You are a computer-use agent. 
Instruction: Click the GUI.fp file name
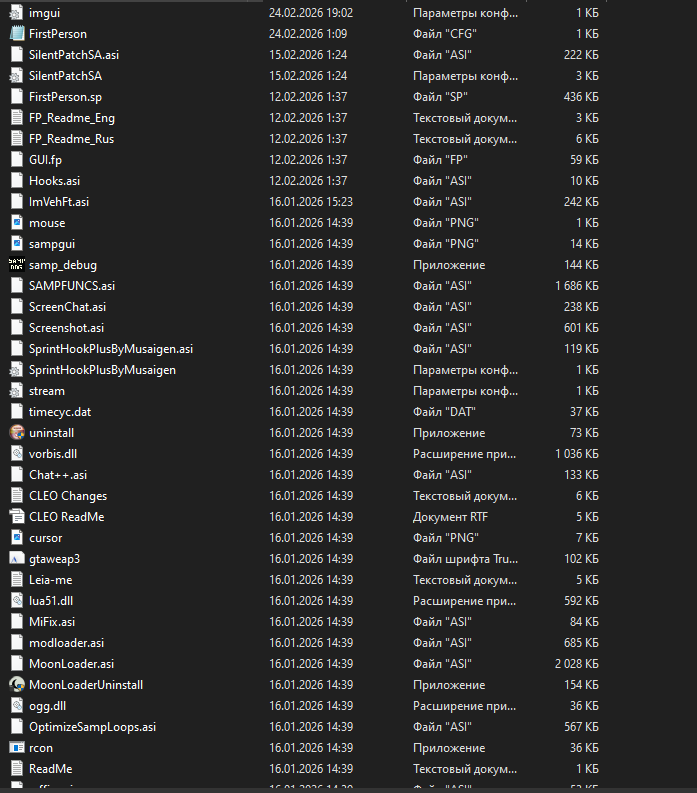[45, 160]
